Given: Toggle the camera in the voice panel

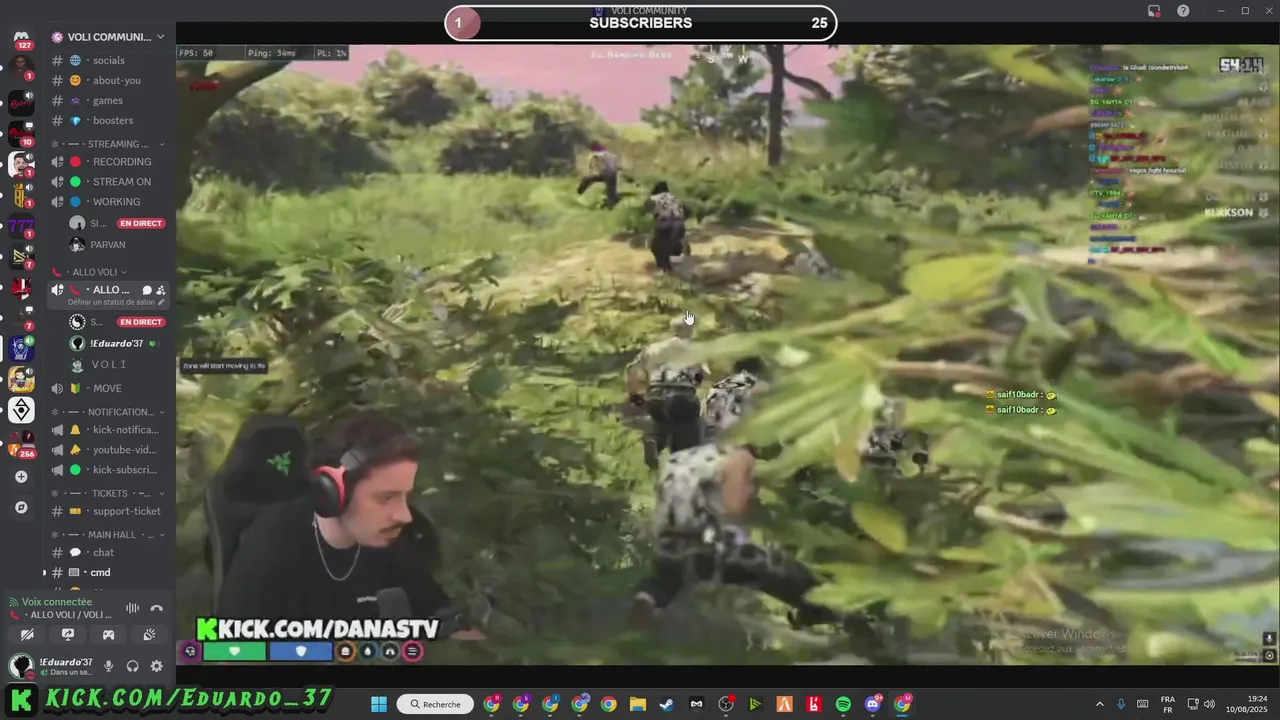Looking at the screenshot, I should [27, 634].
